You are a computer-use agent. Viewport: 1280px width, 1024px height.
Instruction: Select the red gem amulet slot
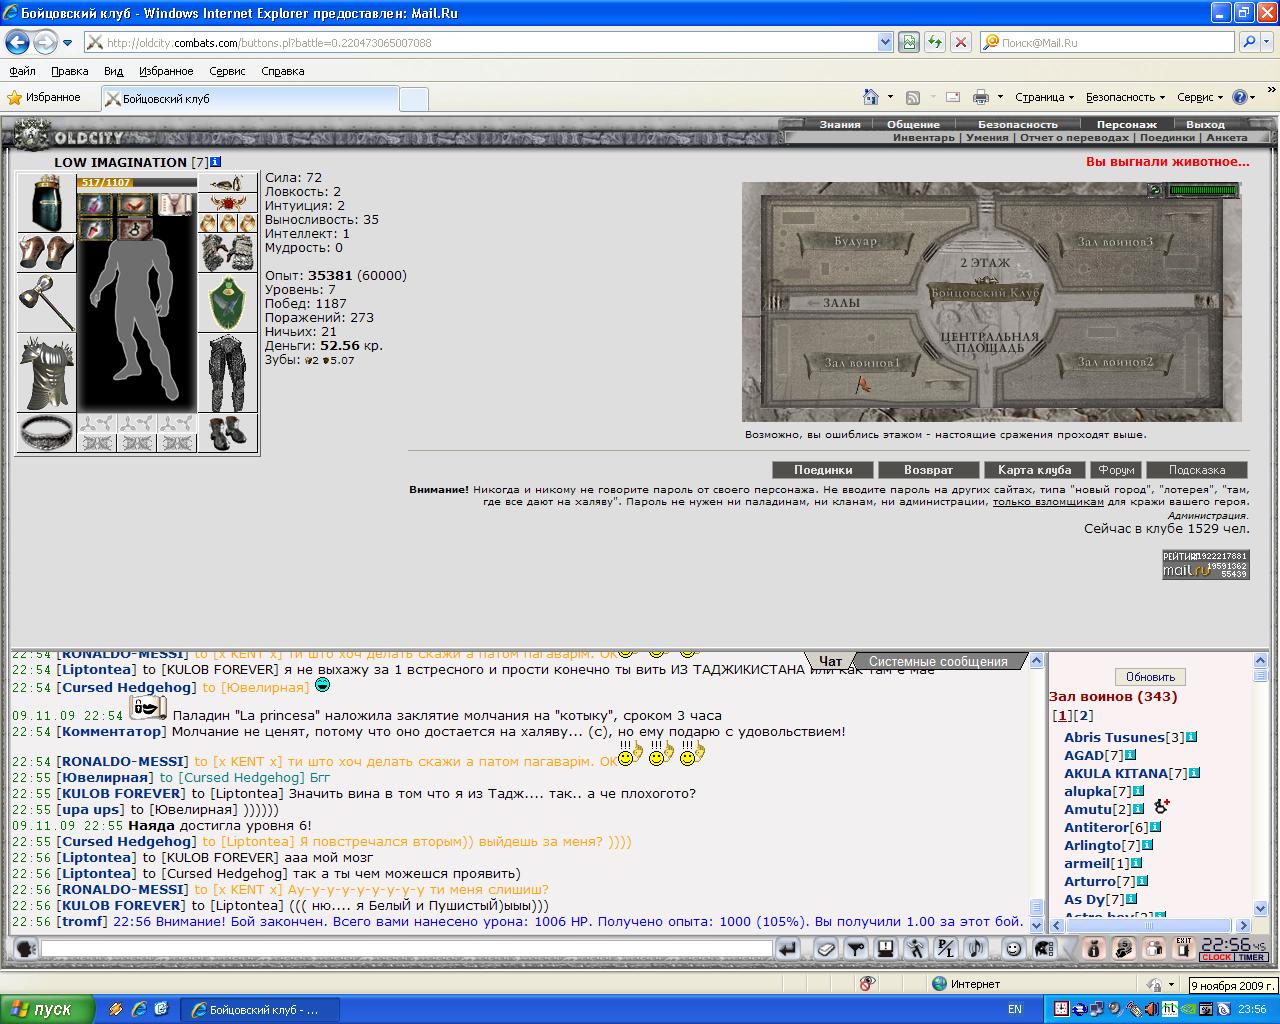pyautogui.click(x=228, y=203)
